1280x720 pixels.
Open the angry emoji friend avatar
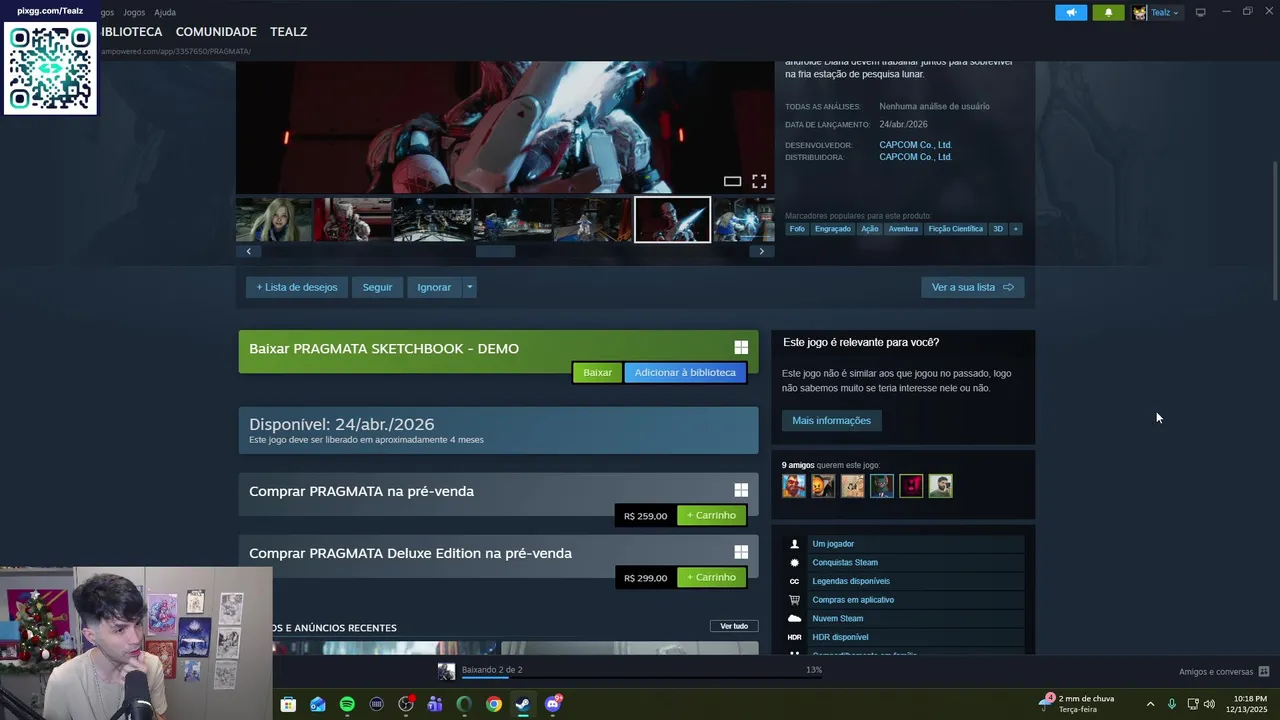tap(823, 486)
